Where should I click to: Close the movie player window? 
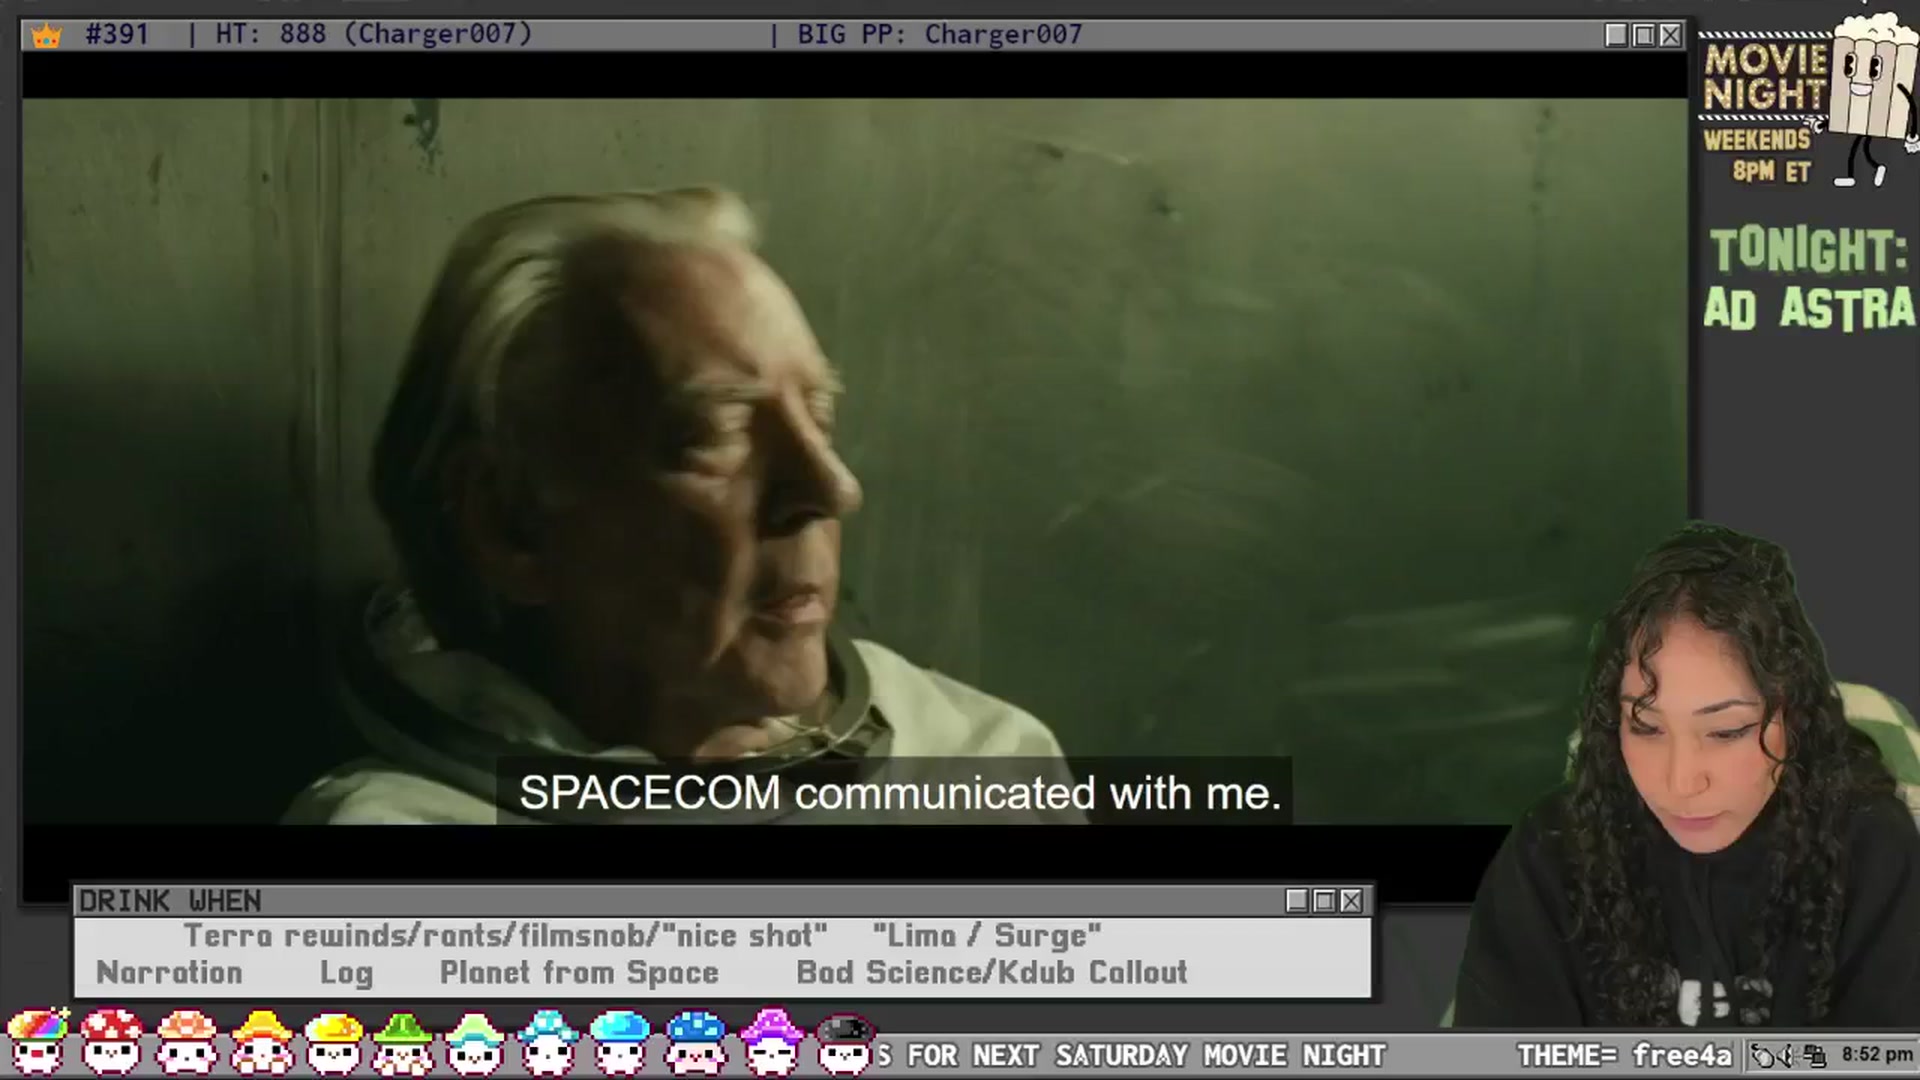pos(1670,35)
